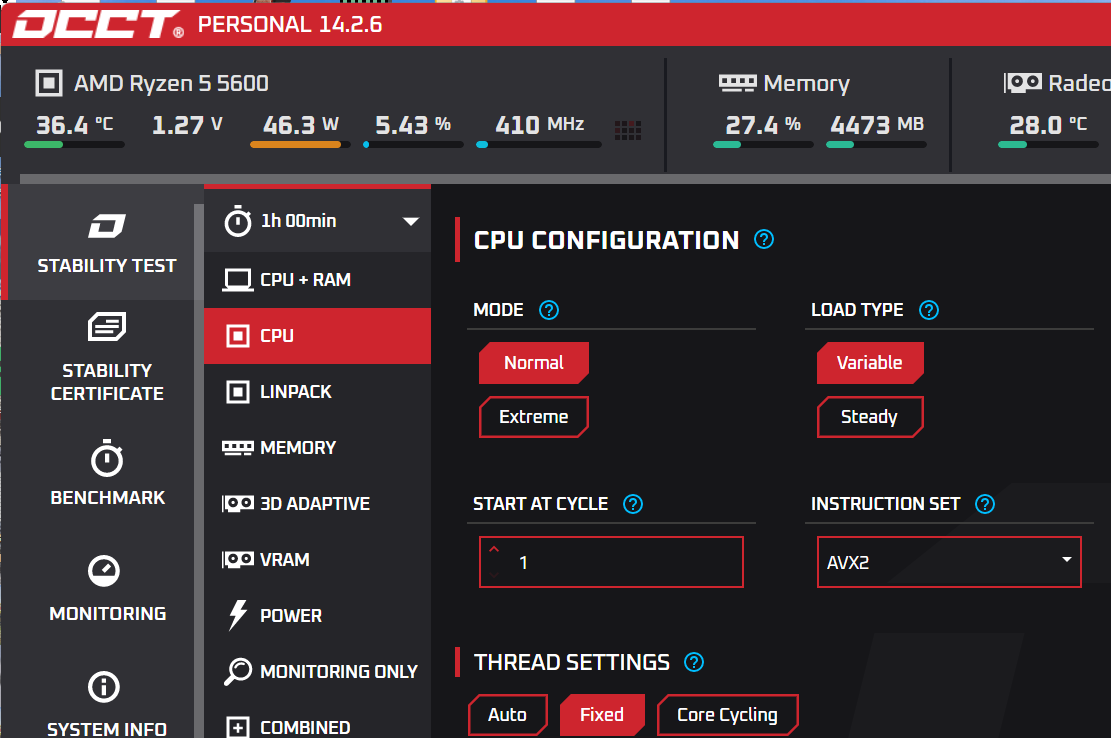Open the Benchmark section
The image size is (1111, 738).
tap(106, 473)
